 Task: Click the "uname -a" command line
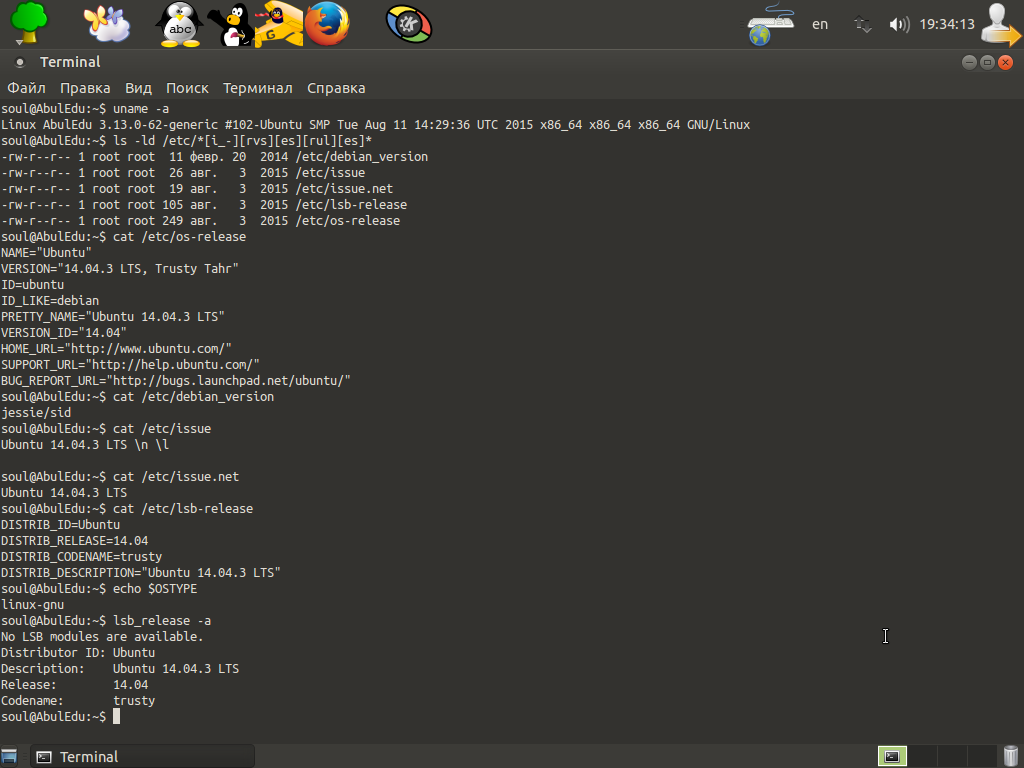point(85,108)
